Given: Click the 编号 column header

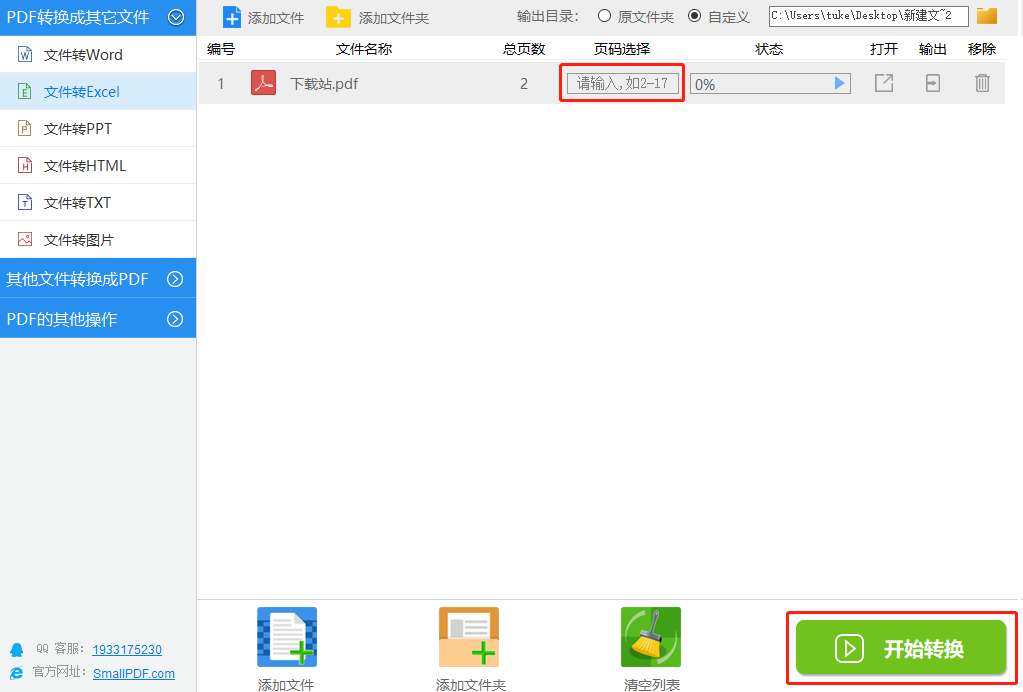Looking at the screenshot, I should (x=221, y=49).
